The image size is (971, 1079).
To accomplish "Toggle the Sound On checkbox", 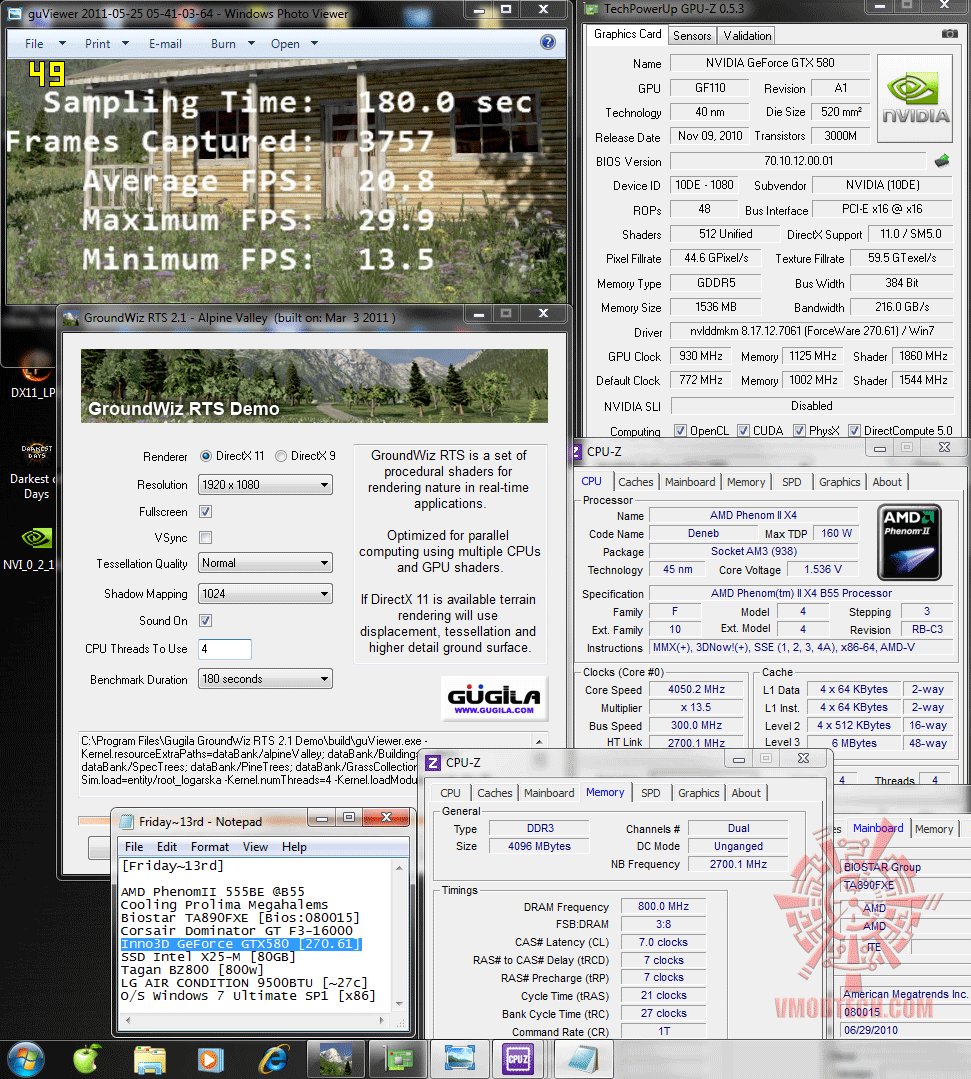I will [205, 621].
